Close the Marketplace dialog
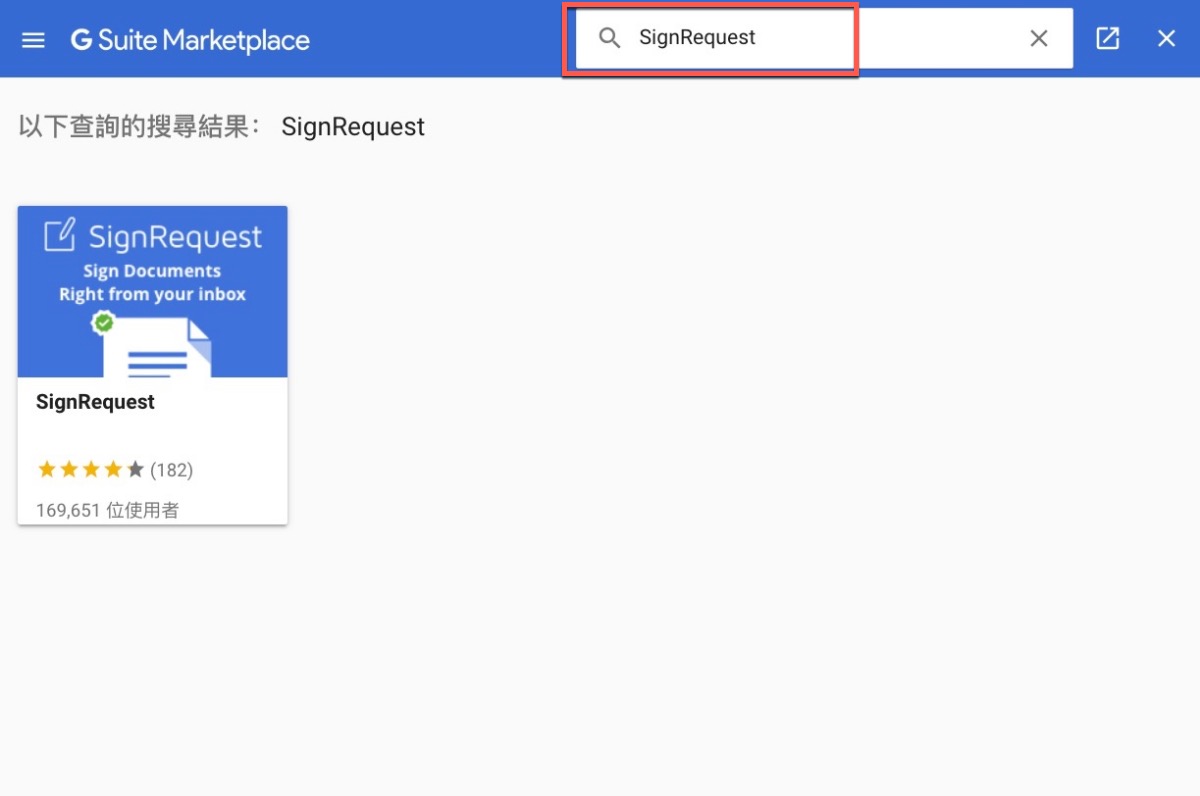The width and height of the screenshot is (1200, 796). tap(1166, 38)
